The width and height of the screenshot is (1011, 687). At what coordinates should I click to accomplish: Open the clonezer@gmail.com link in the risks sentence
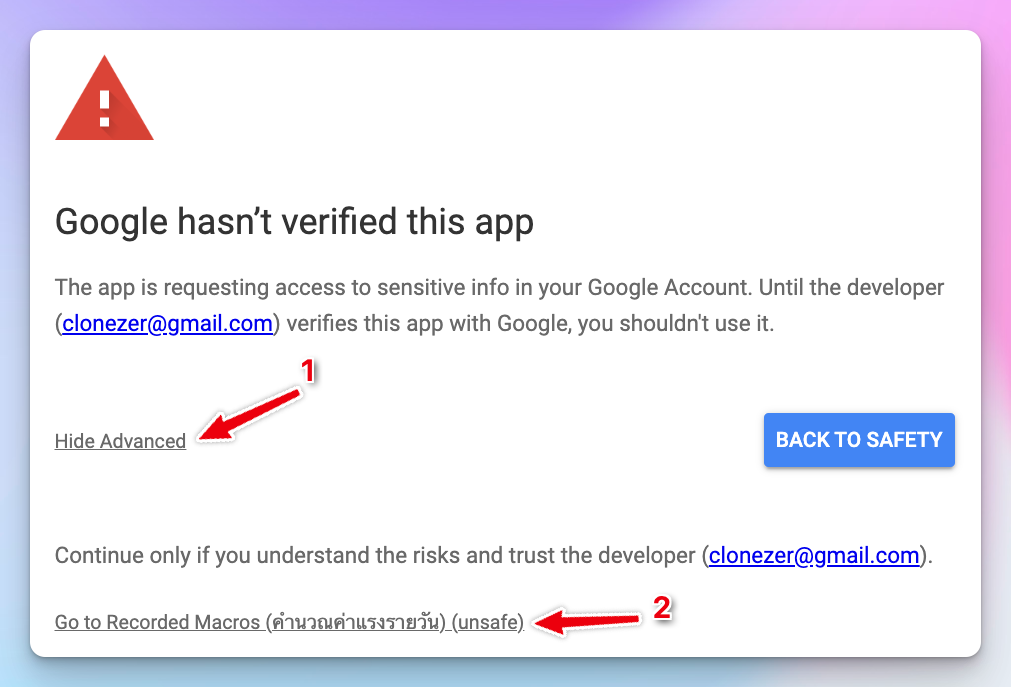813,555
